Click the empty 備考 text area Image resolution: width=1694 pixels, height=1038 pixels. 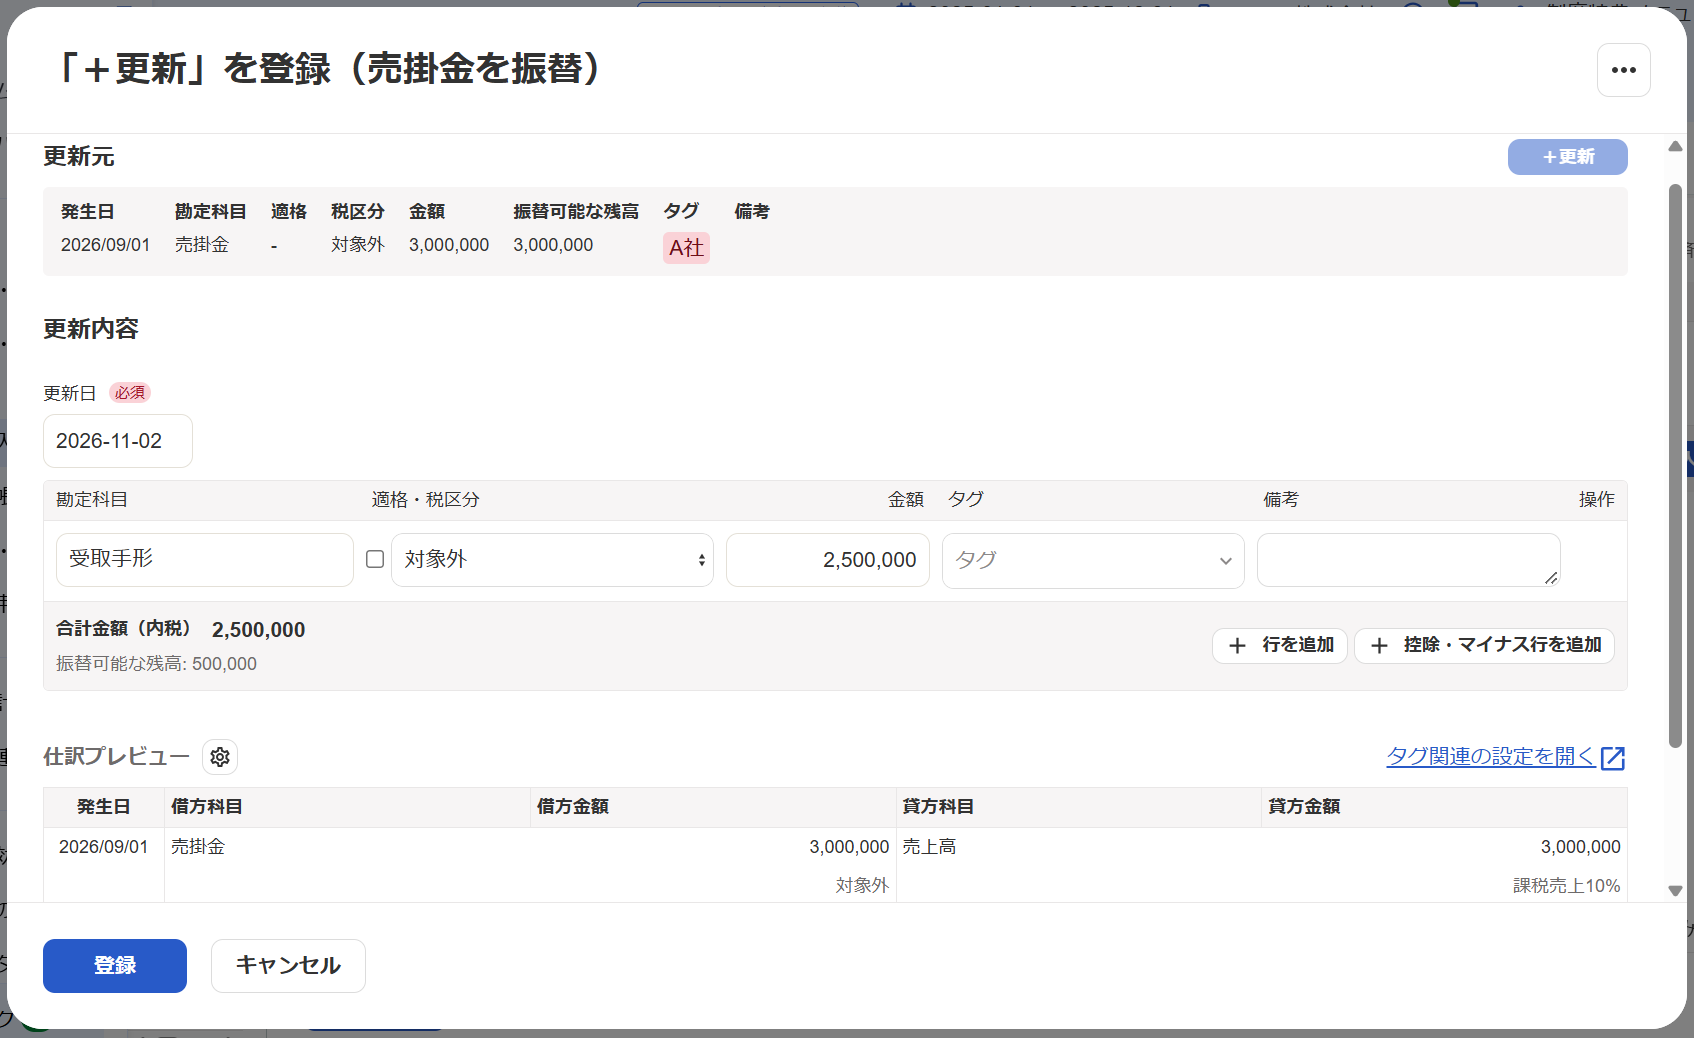coord(1408,560)
